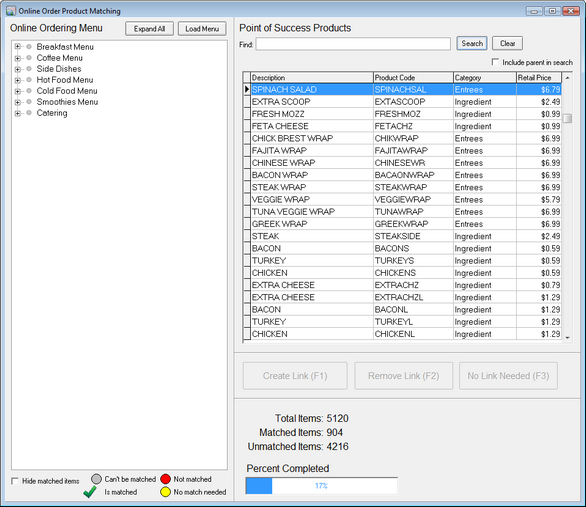Image resolution: width=586 pixels, height=507 pixels.
Task: Click the yellow No match needed circle
Action: click(166, 492)
